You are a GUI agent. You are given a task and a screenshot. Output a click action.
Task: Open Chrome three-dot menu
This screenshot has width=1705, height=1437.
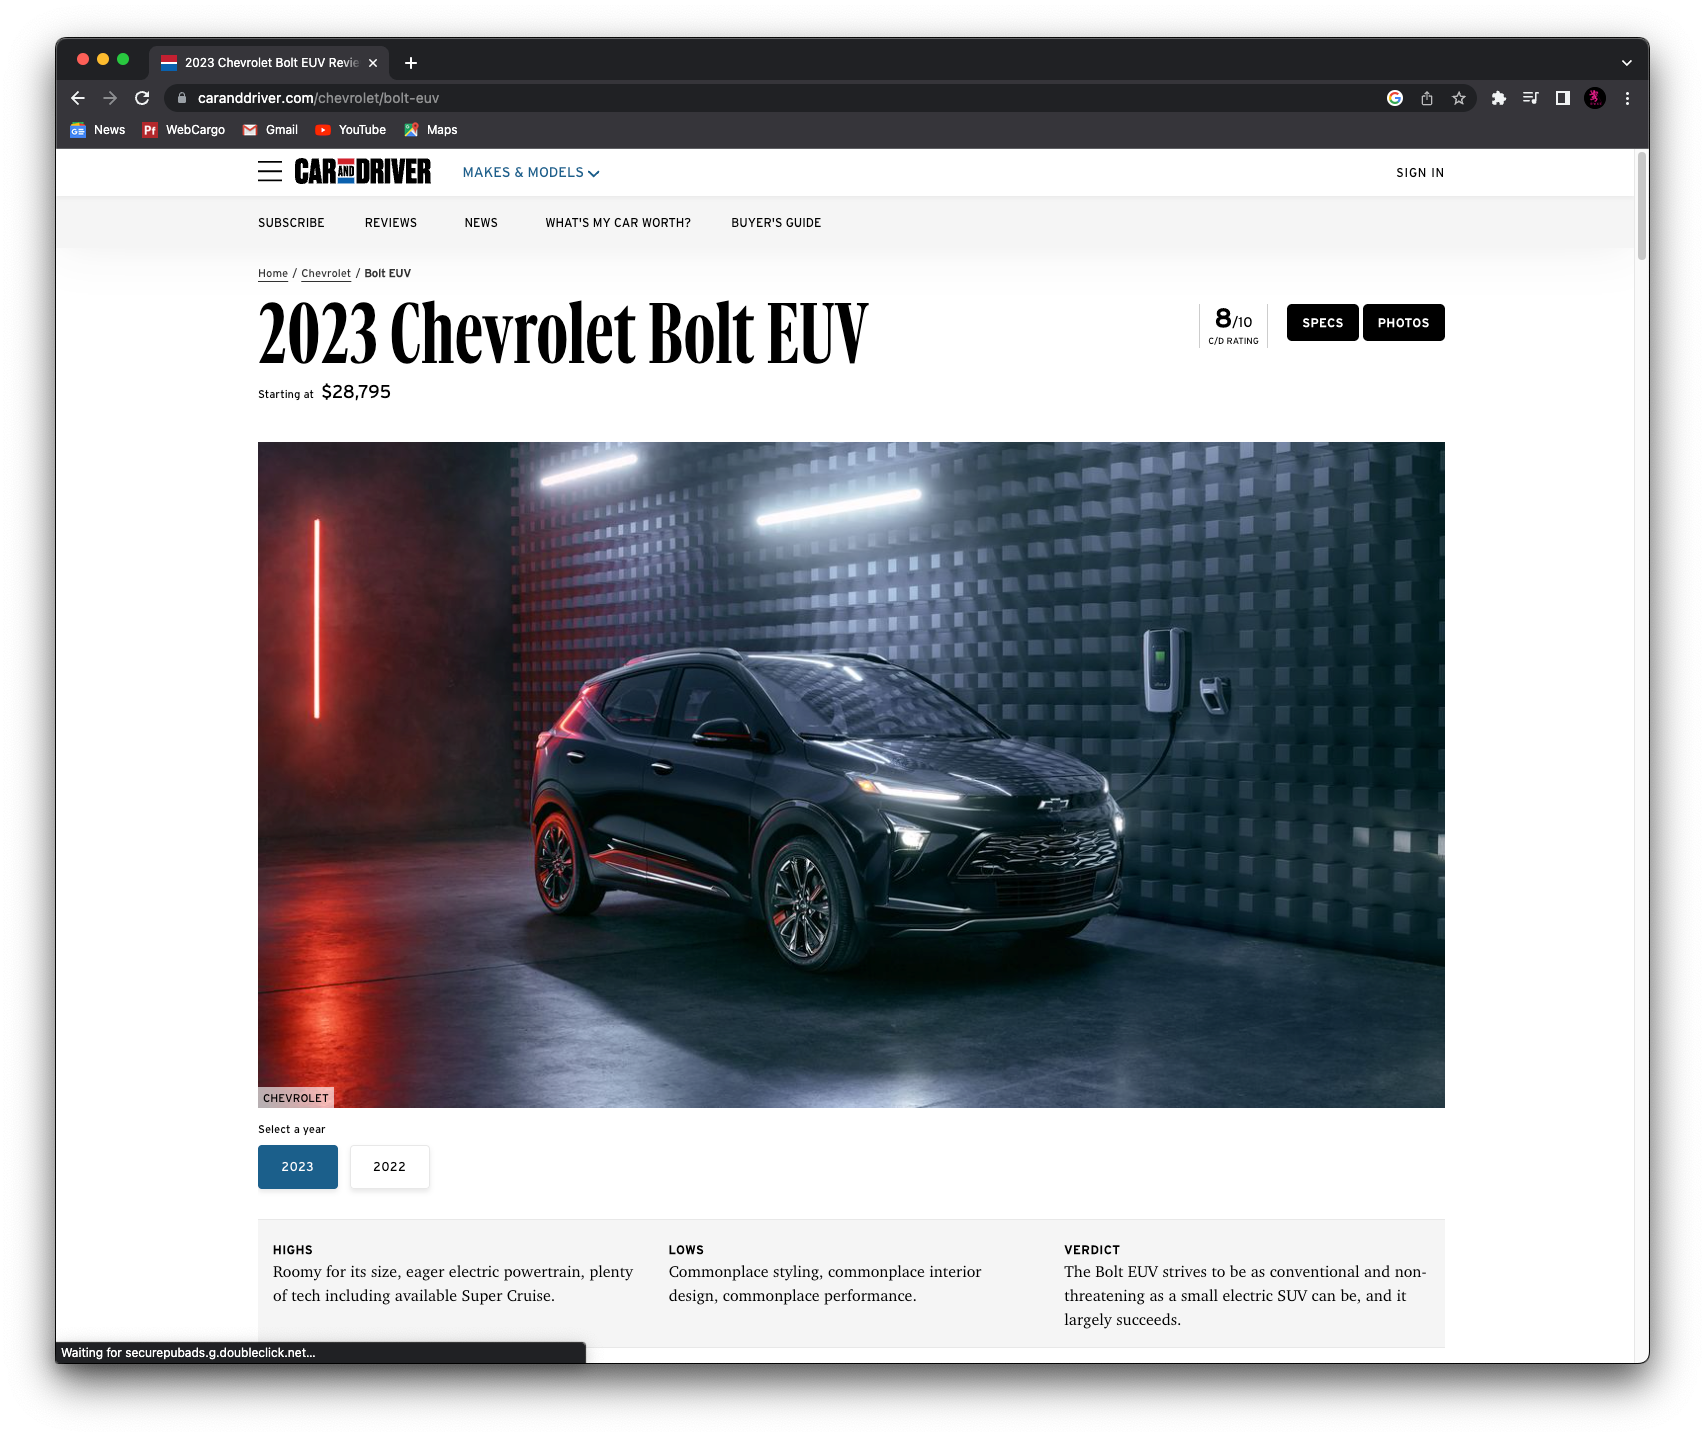[1627, 98]
